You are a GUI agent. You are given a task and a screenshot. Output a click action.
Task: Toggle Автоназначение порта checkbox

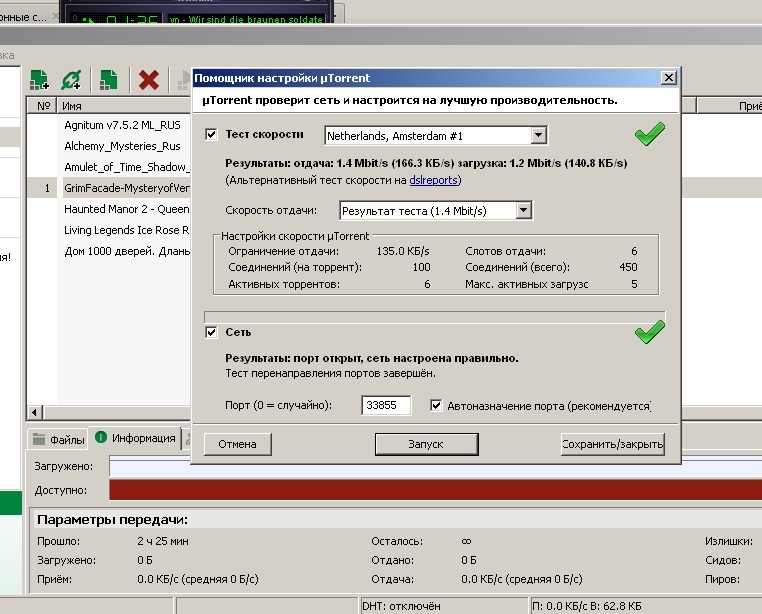click(436, 405)
